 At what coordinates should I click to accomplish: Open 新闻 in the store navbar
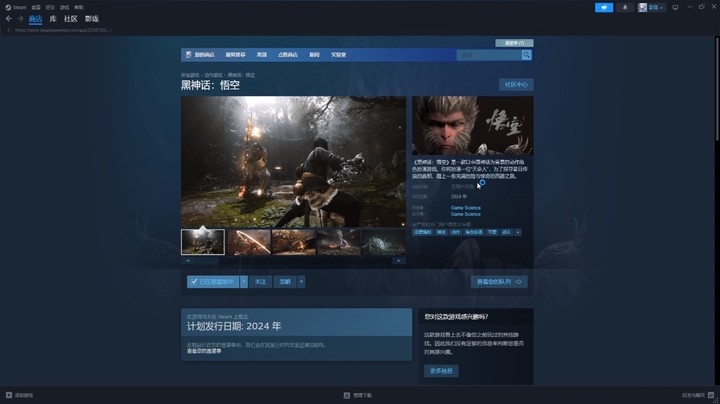click(315, 55)
